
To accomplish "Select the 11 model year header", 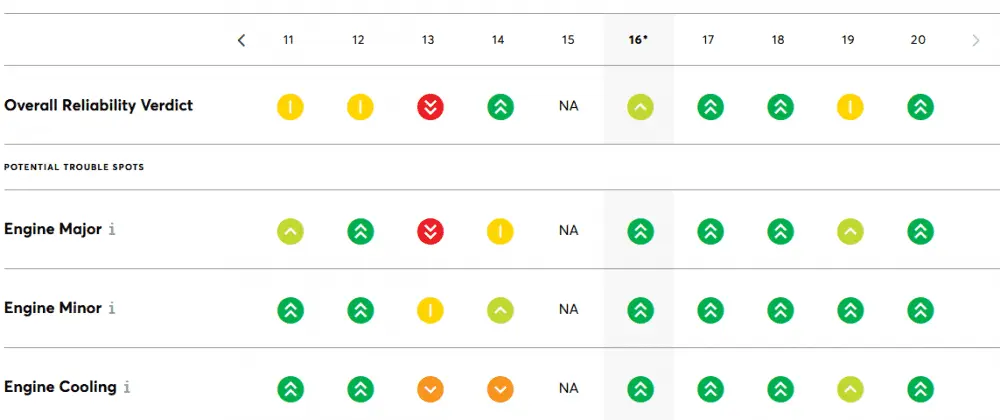I will pos(288,40).
